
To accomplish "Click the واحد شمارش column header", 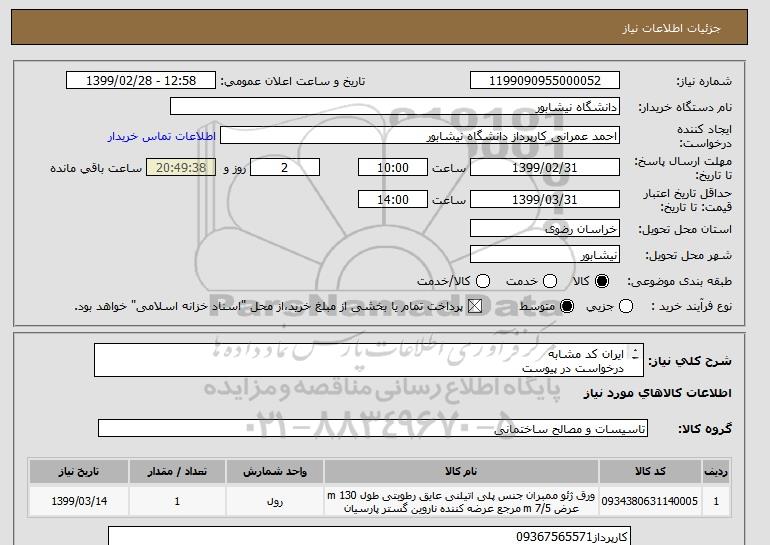I will point(275,471).
